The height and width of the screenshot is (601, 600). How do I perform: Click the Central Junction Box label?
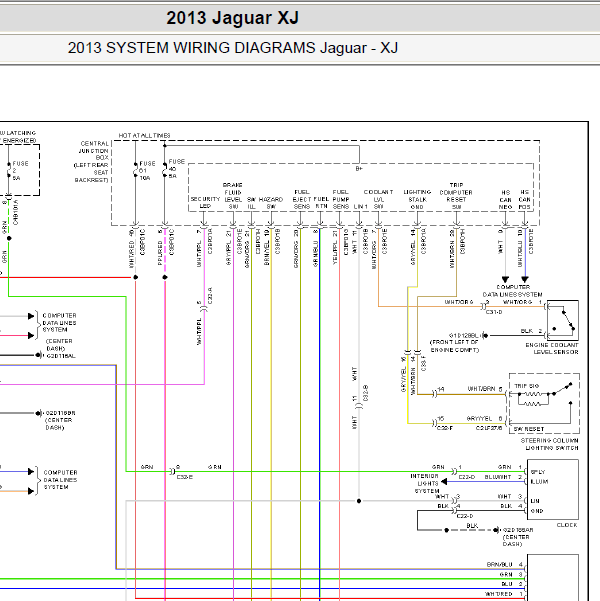click(x=92, y=161)
